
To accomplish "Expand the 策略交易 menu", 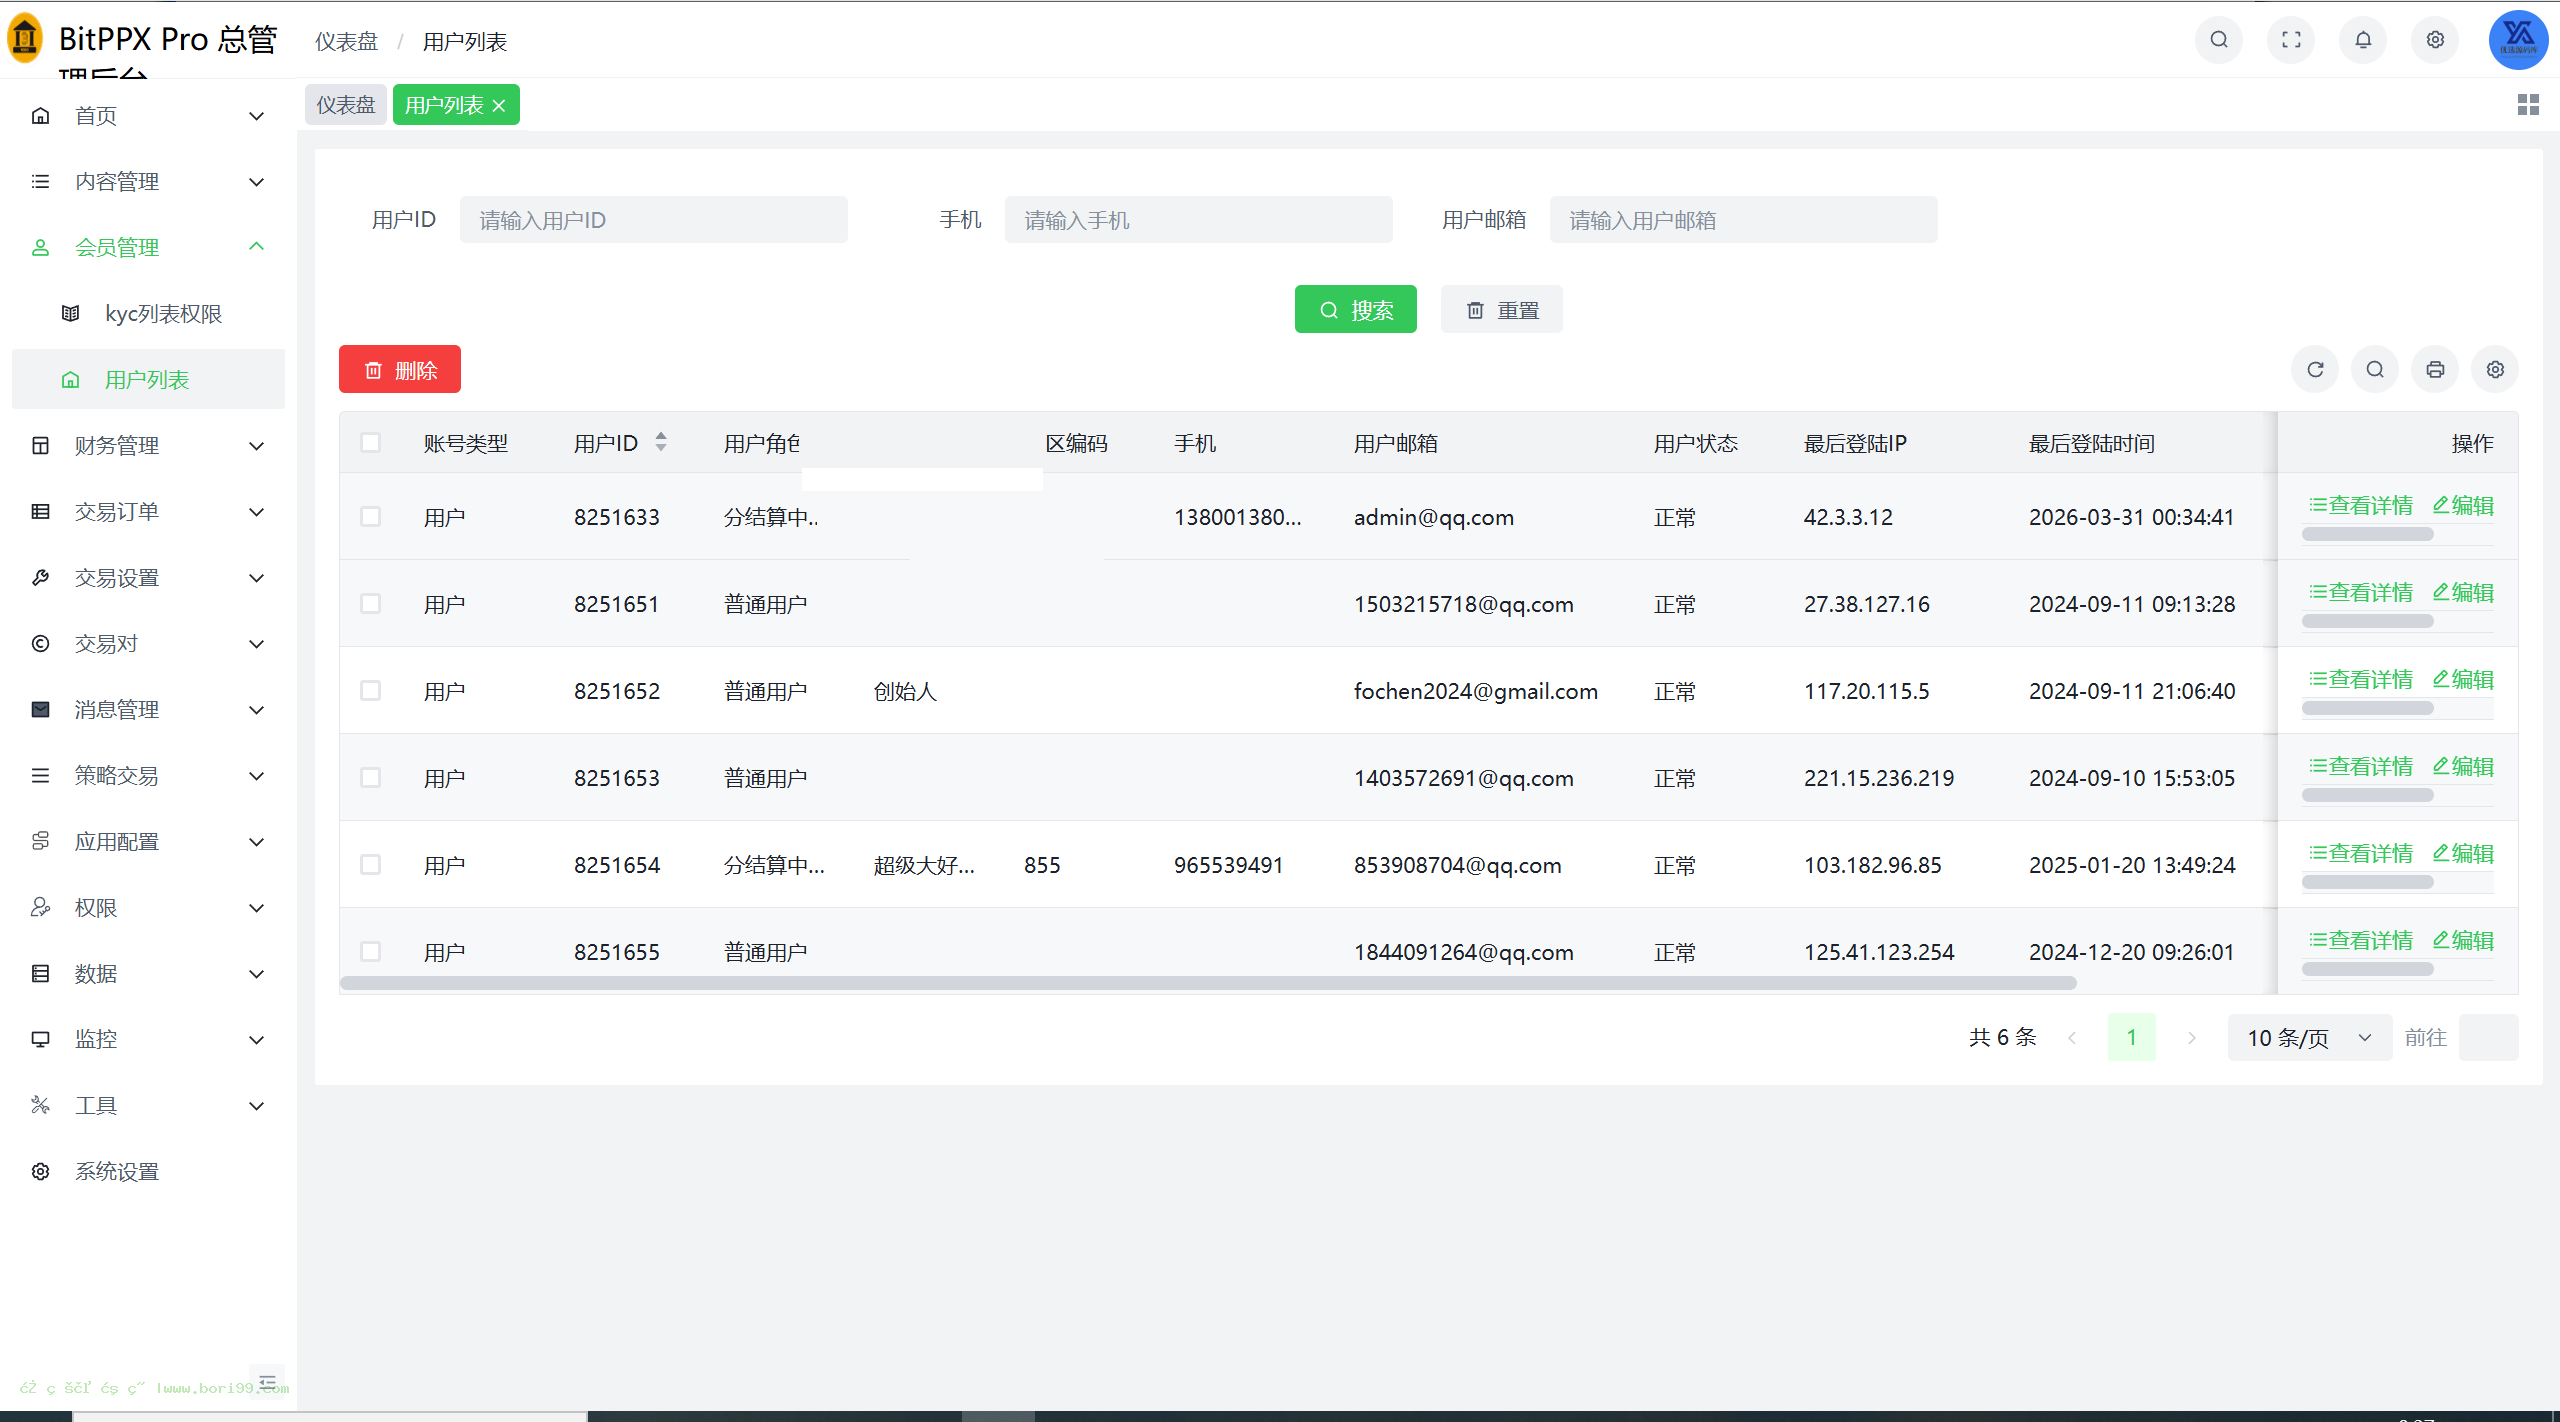I will [x=148, y=776].
